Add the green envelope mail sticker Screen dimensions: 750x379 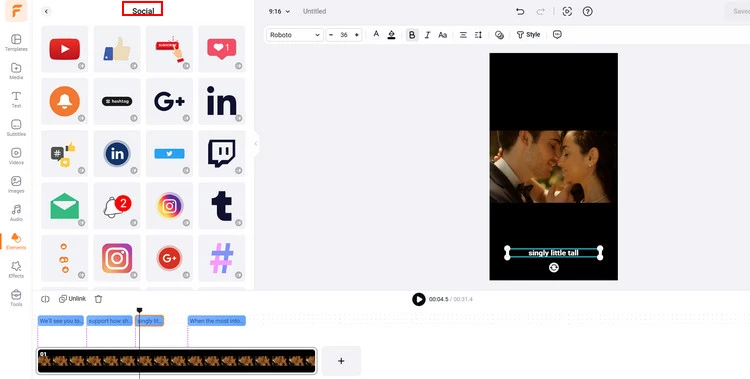[65, 206]
